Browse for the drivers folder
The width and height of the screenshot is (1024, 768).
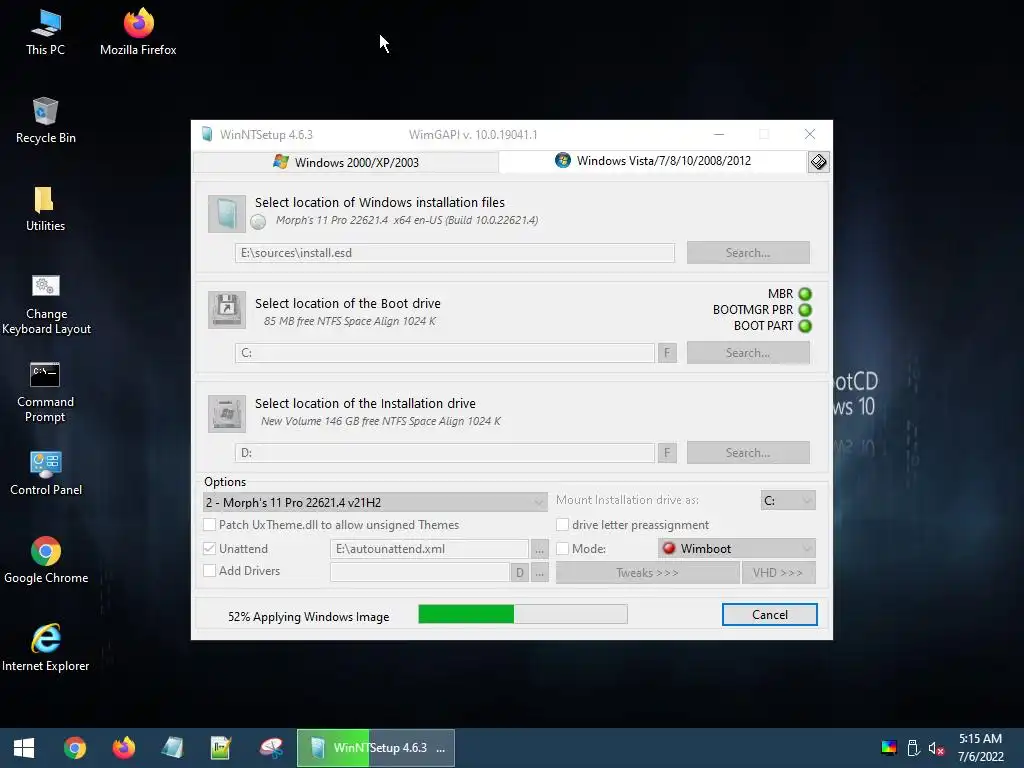539,573
